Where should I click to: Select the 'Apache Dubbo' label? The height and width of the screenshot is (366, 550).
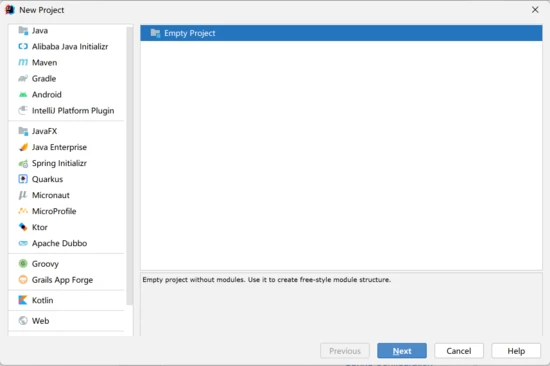pyautogui.click(x=59, y=243)
